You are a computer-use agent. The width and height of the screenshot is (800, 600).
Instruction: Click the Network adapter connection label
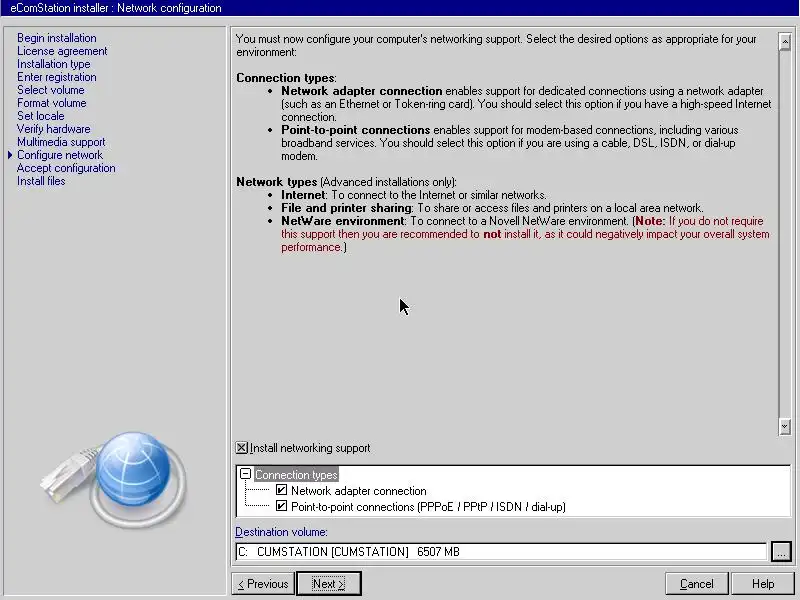pos(359,491)
